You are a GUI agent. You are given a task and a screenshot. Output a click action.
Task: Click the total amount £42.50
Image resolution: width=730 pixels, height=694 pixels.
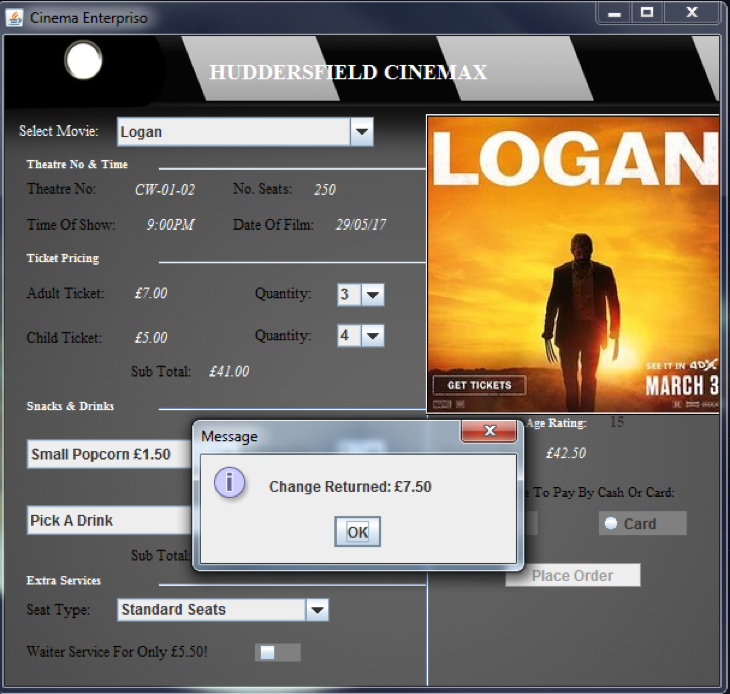tap(566, 453)
